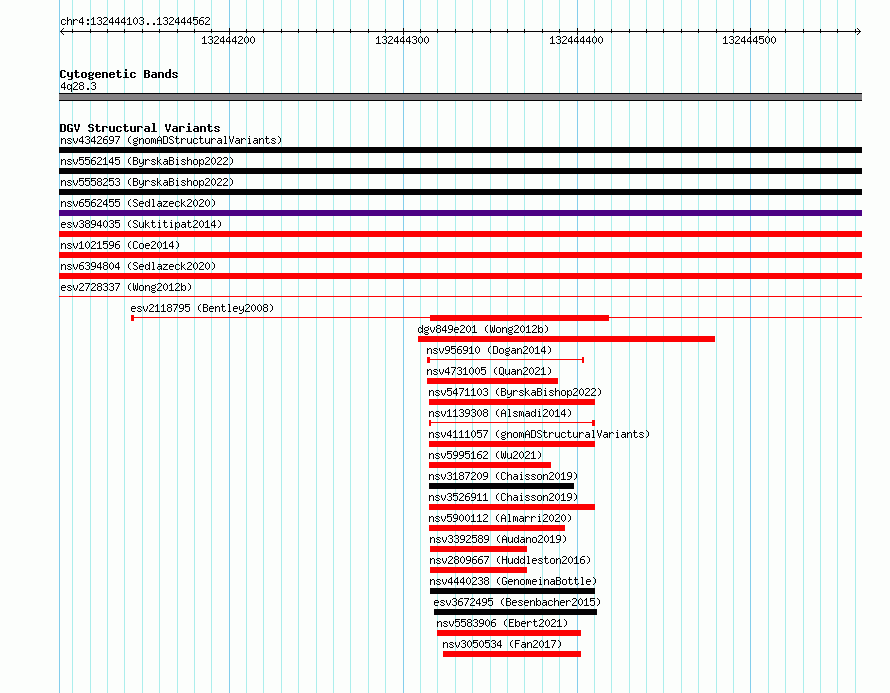Image resolution: width=890 pixels, height=693 pixels.
Task: Open the nsv3187209 (Chaisson2019) label
Action: point(503,476)
